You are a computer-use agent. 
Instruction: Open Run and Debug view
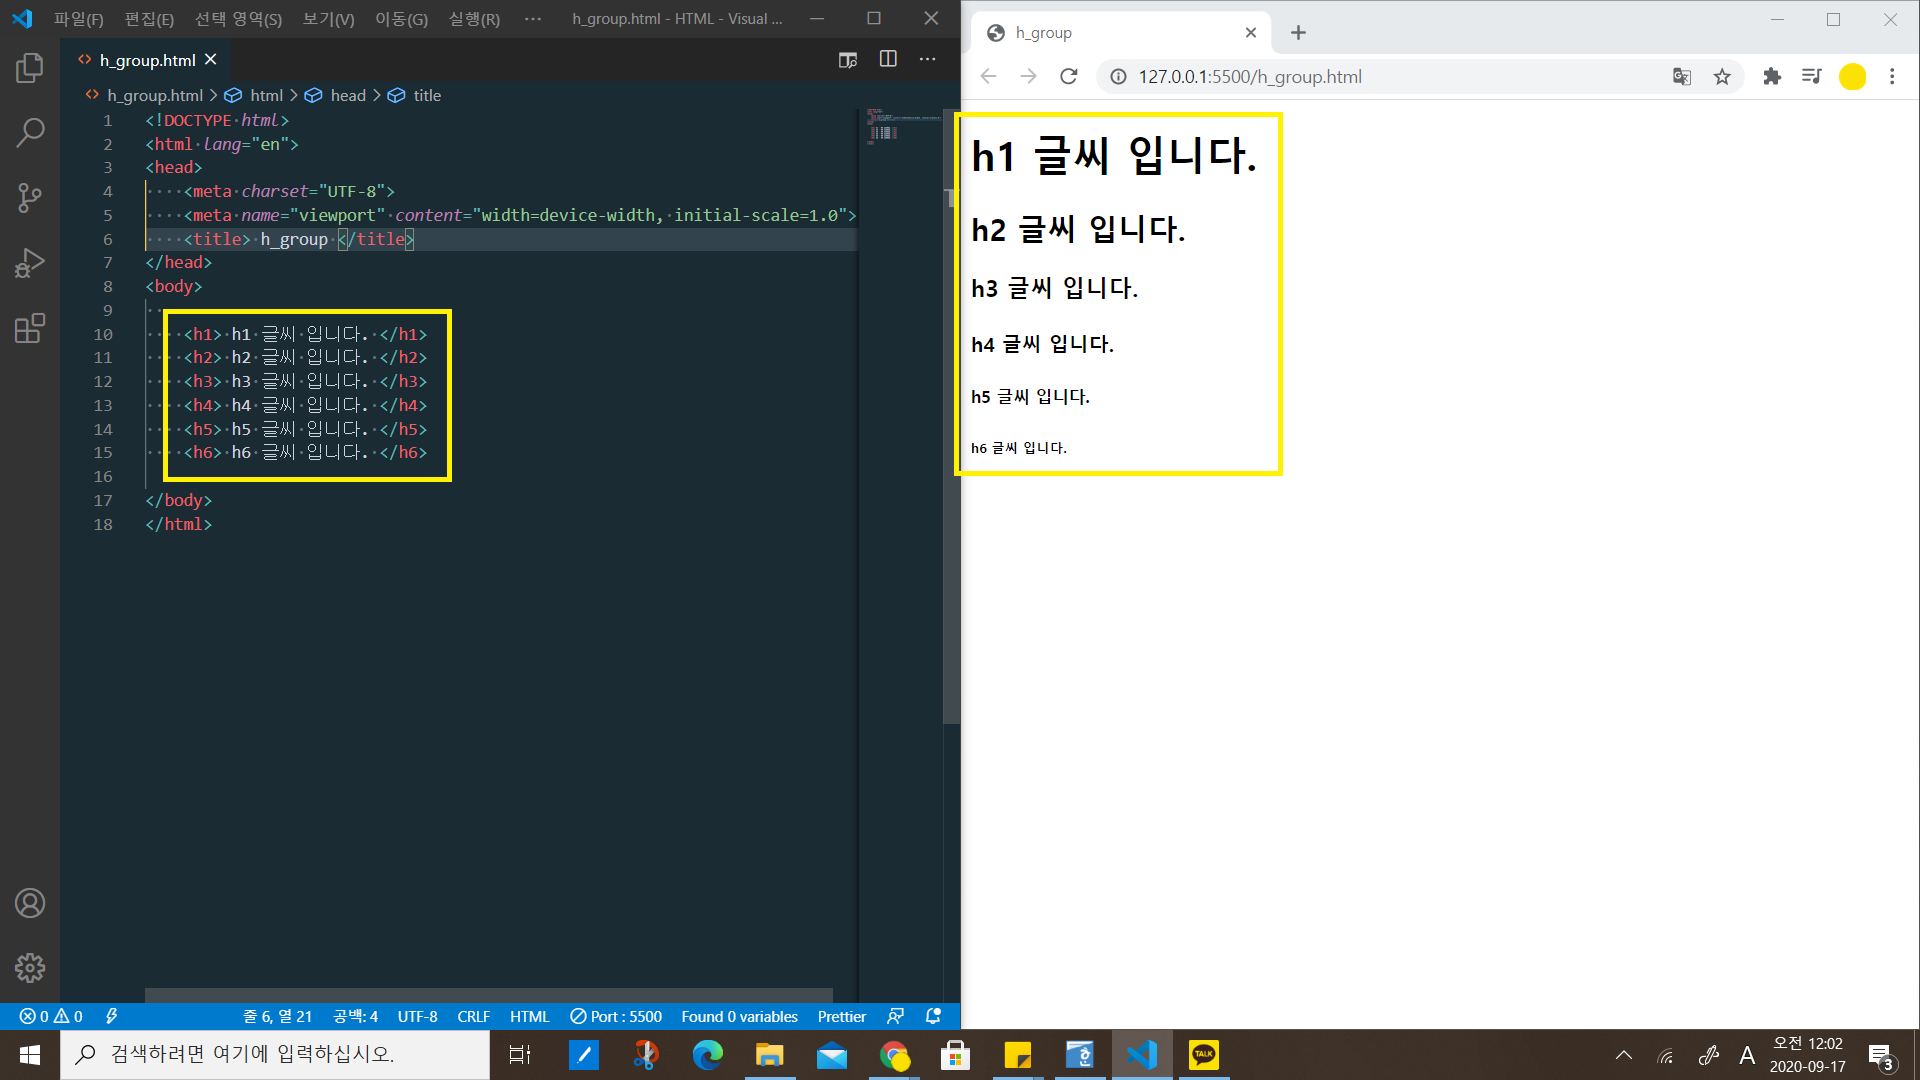point(30,263)
